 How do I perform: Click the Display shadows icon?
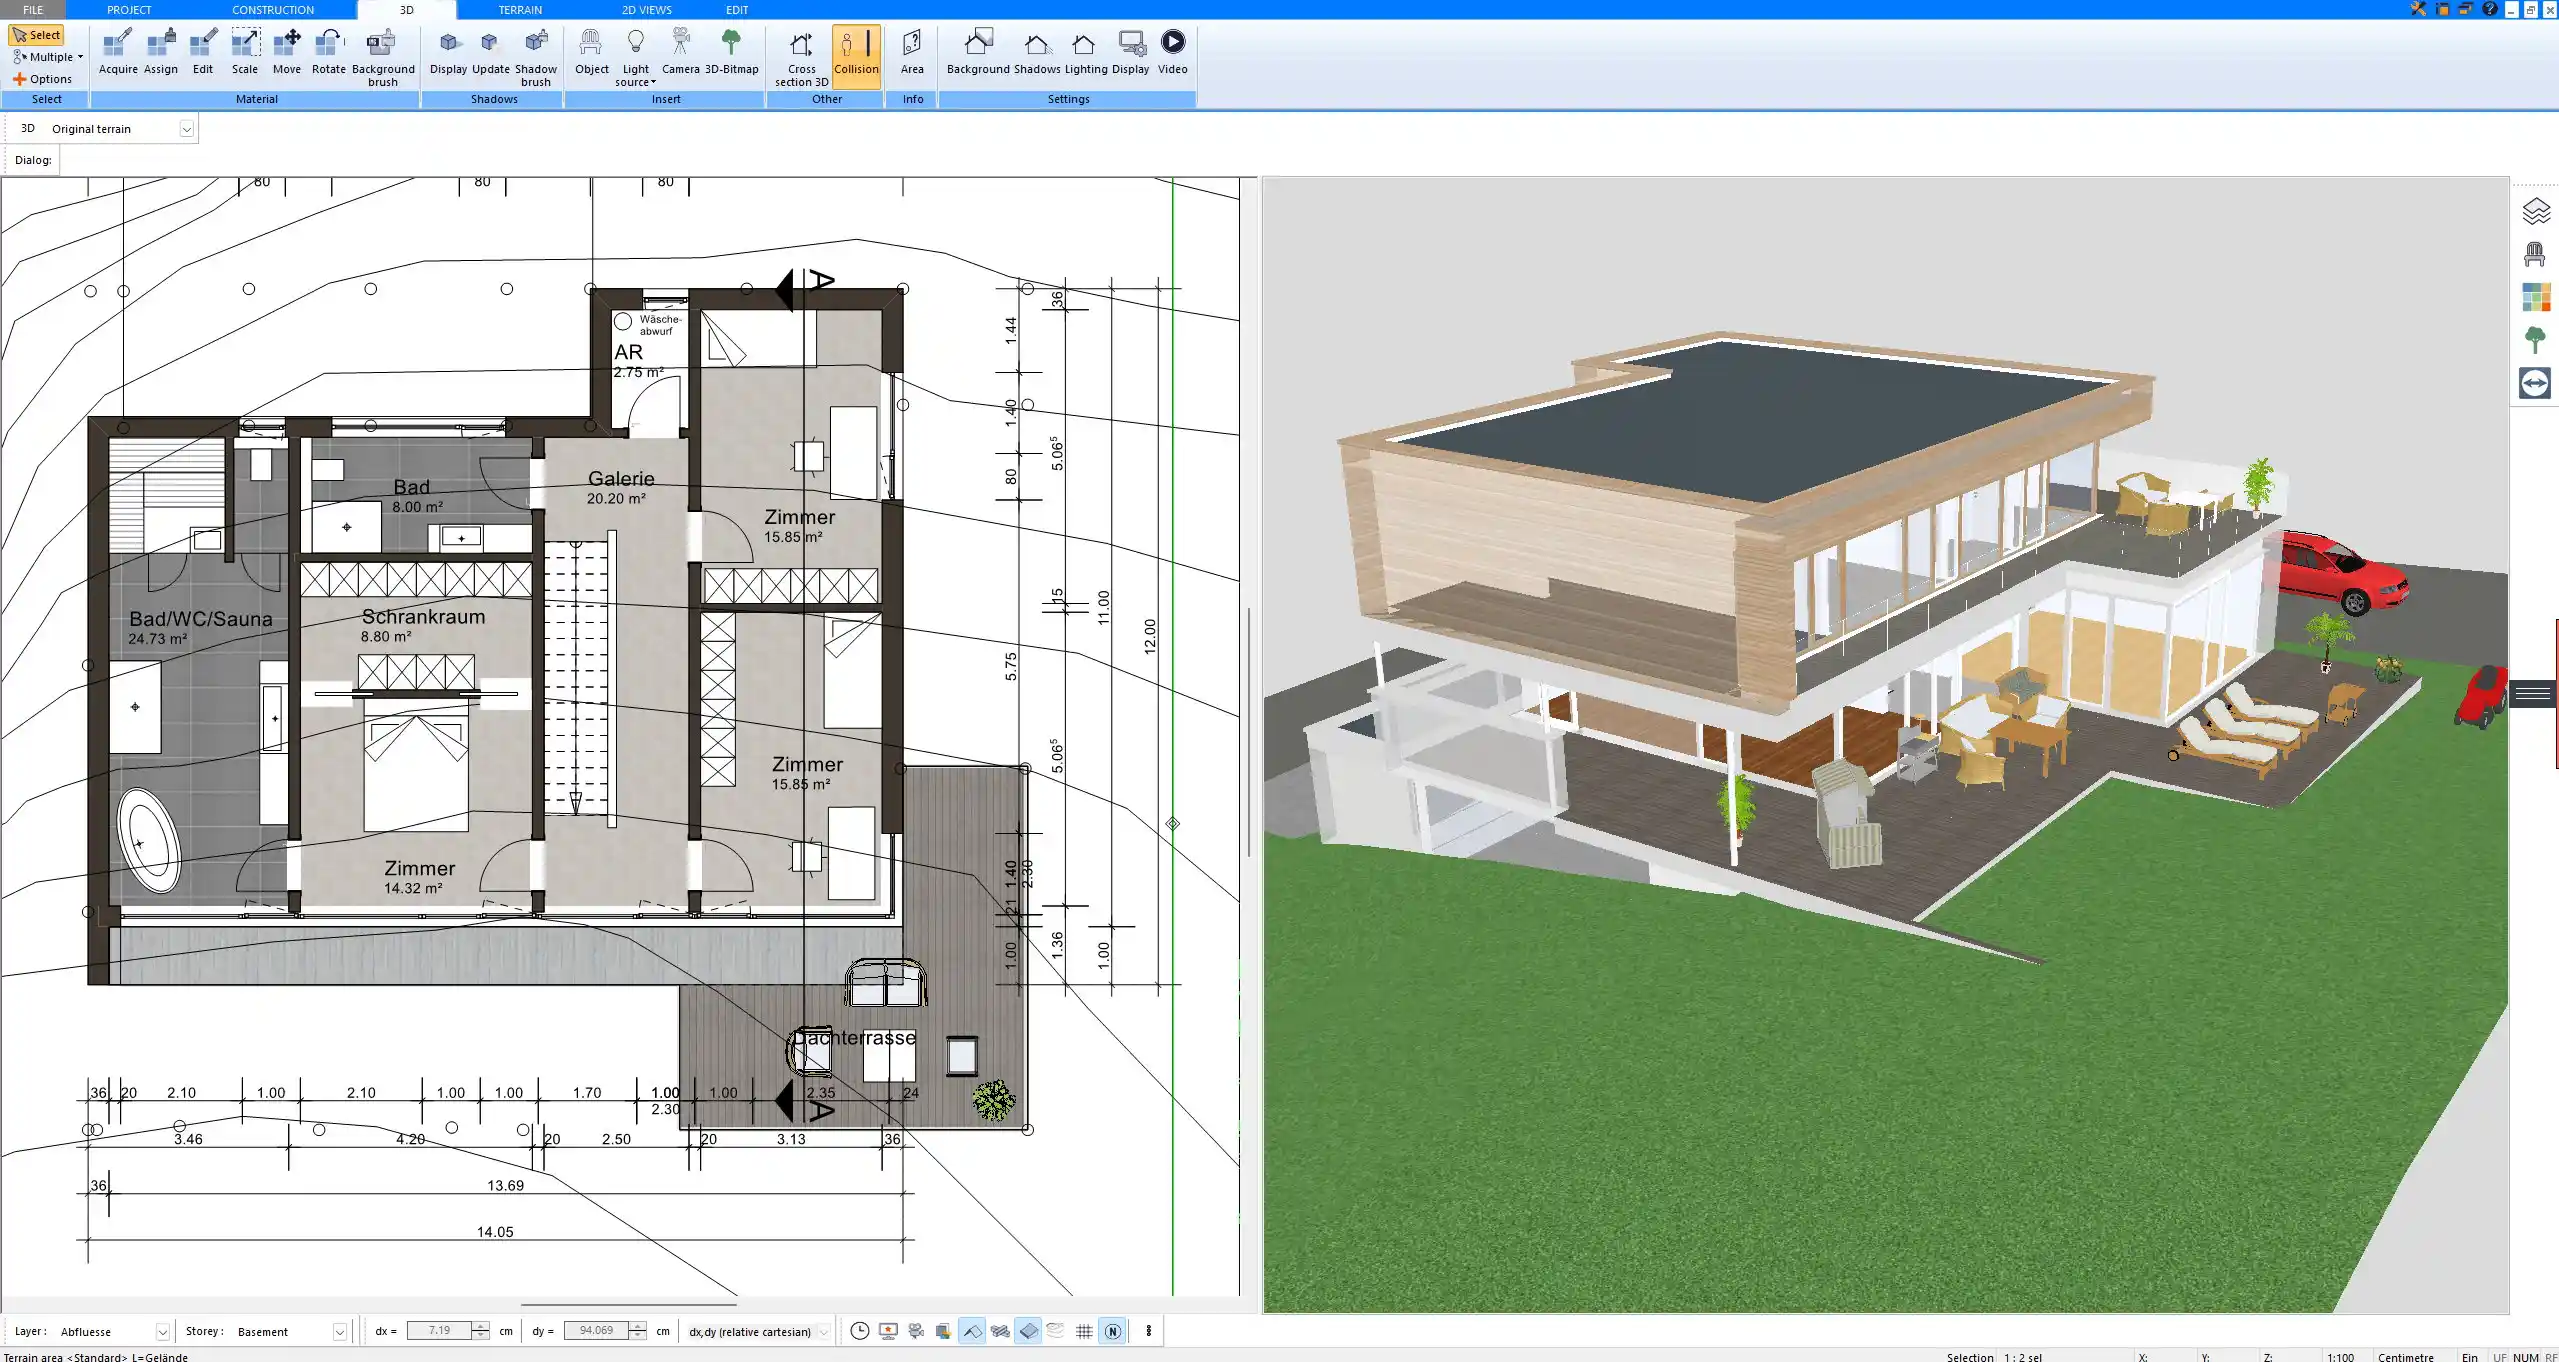448,52
